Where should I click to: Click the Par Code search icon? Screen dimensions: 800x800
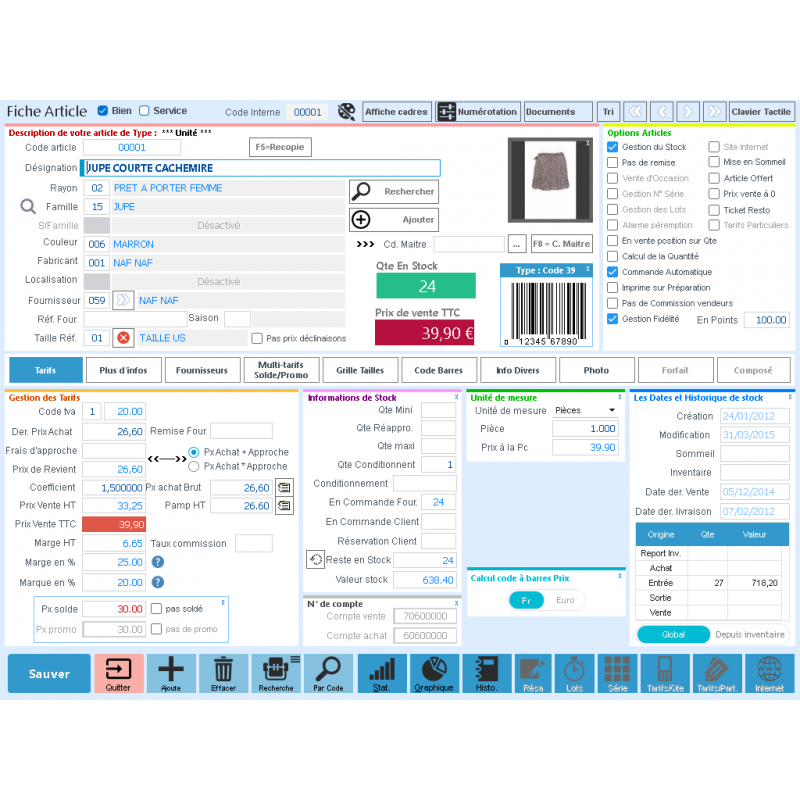tap(328, 672)
